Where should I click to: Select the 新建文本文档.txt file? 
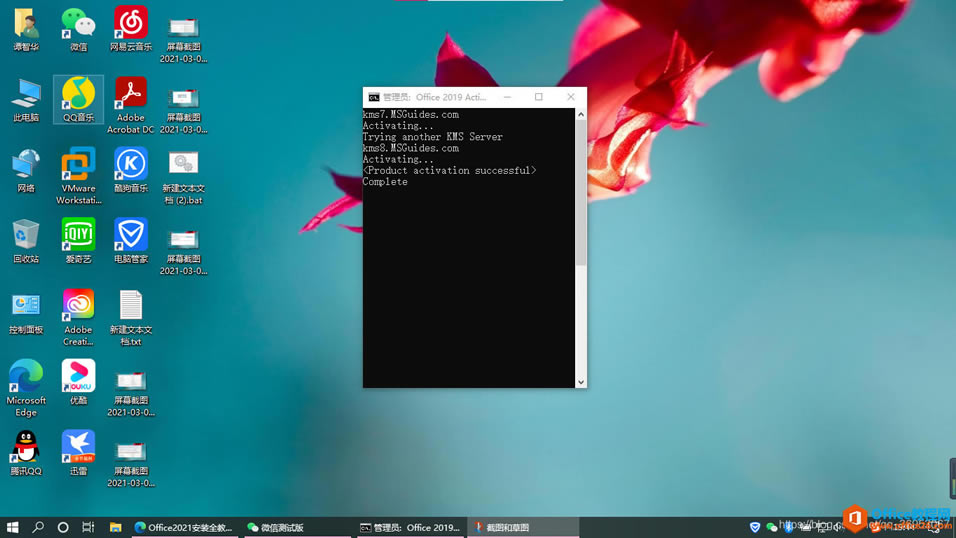tap(130, 317)
